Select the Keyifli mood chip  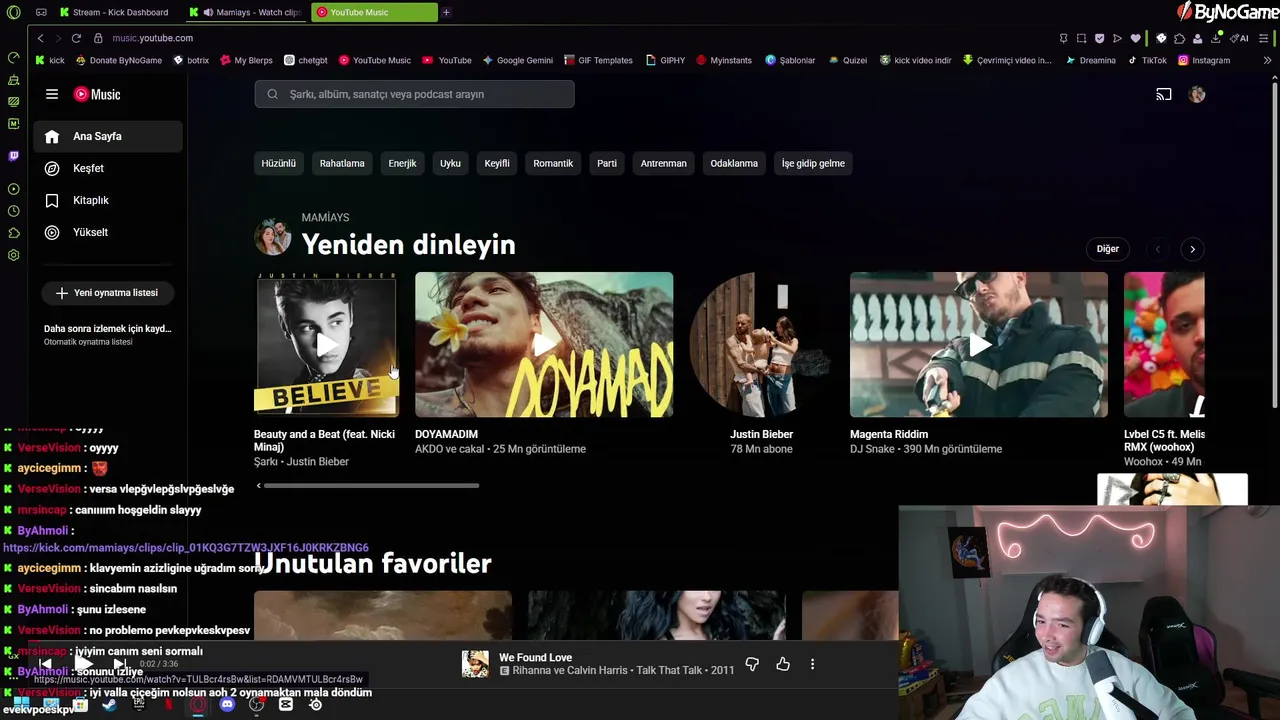click(497, 163)
